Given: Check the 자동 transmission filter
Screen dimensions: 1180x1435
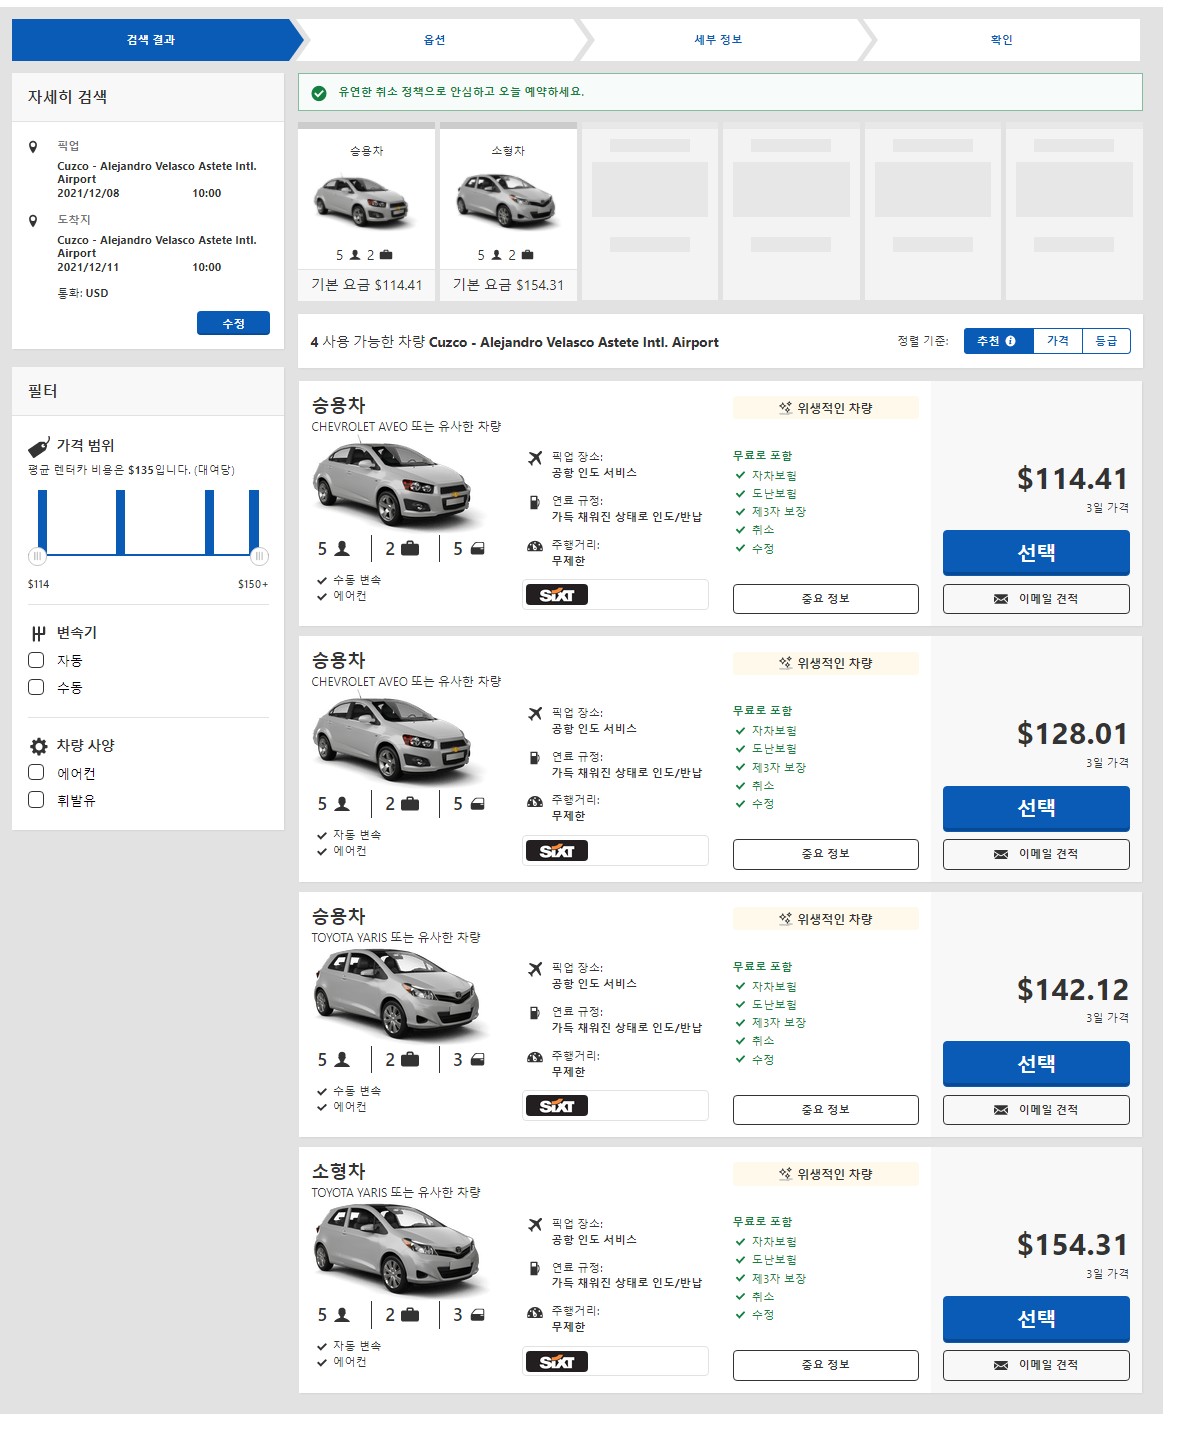Looking at the screenshot, I should [x=36, y=660].
